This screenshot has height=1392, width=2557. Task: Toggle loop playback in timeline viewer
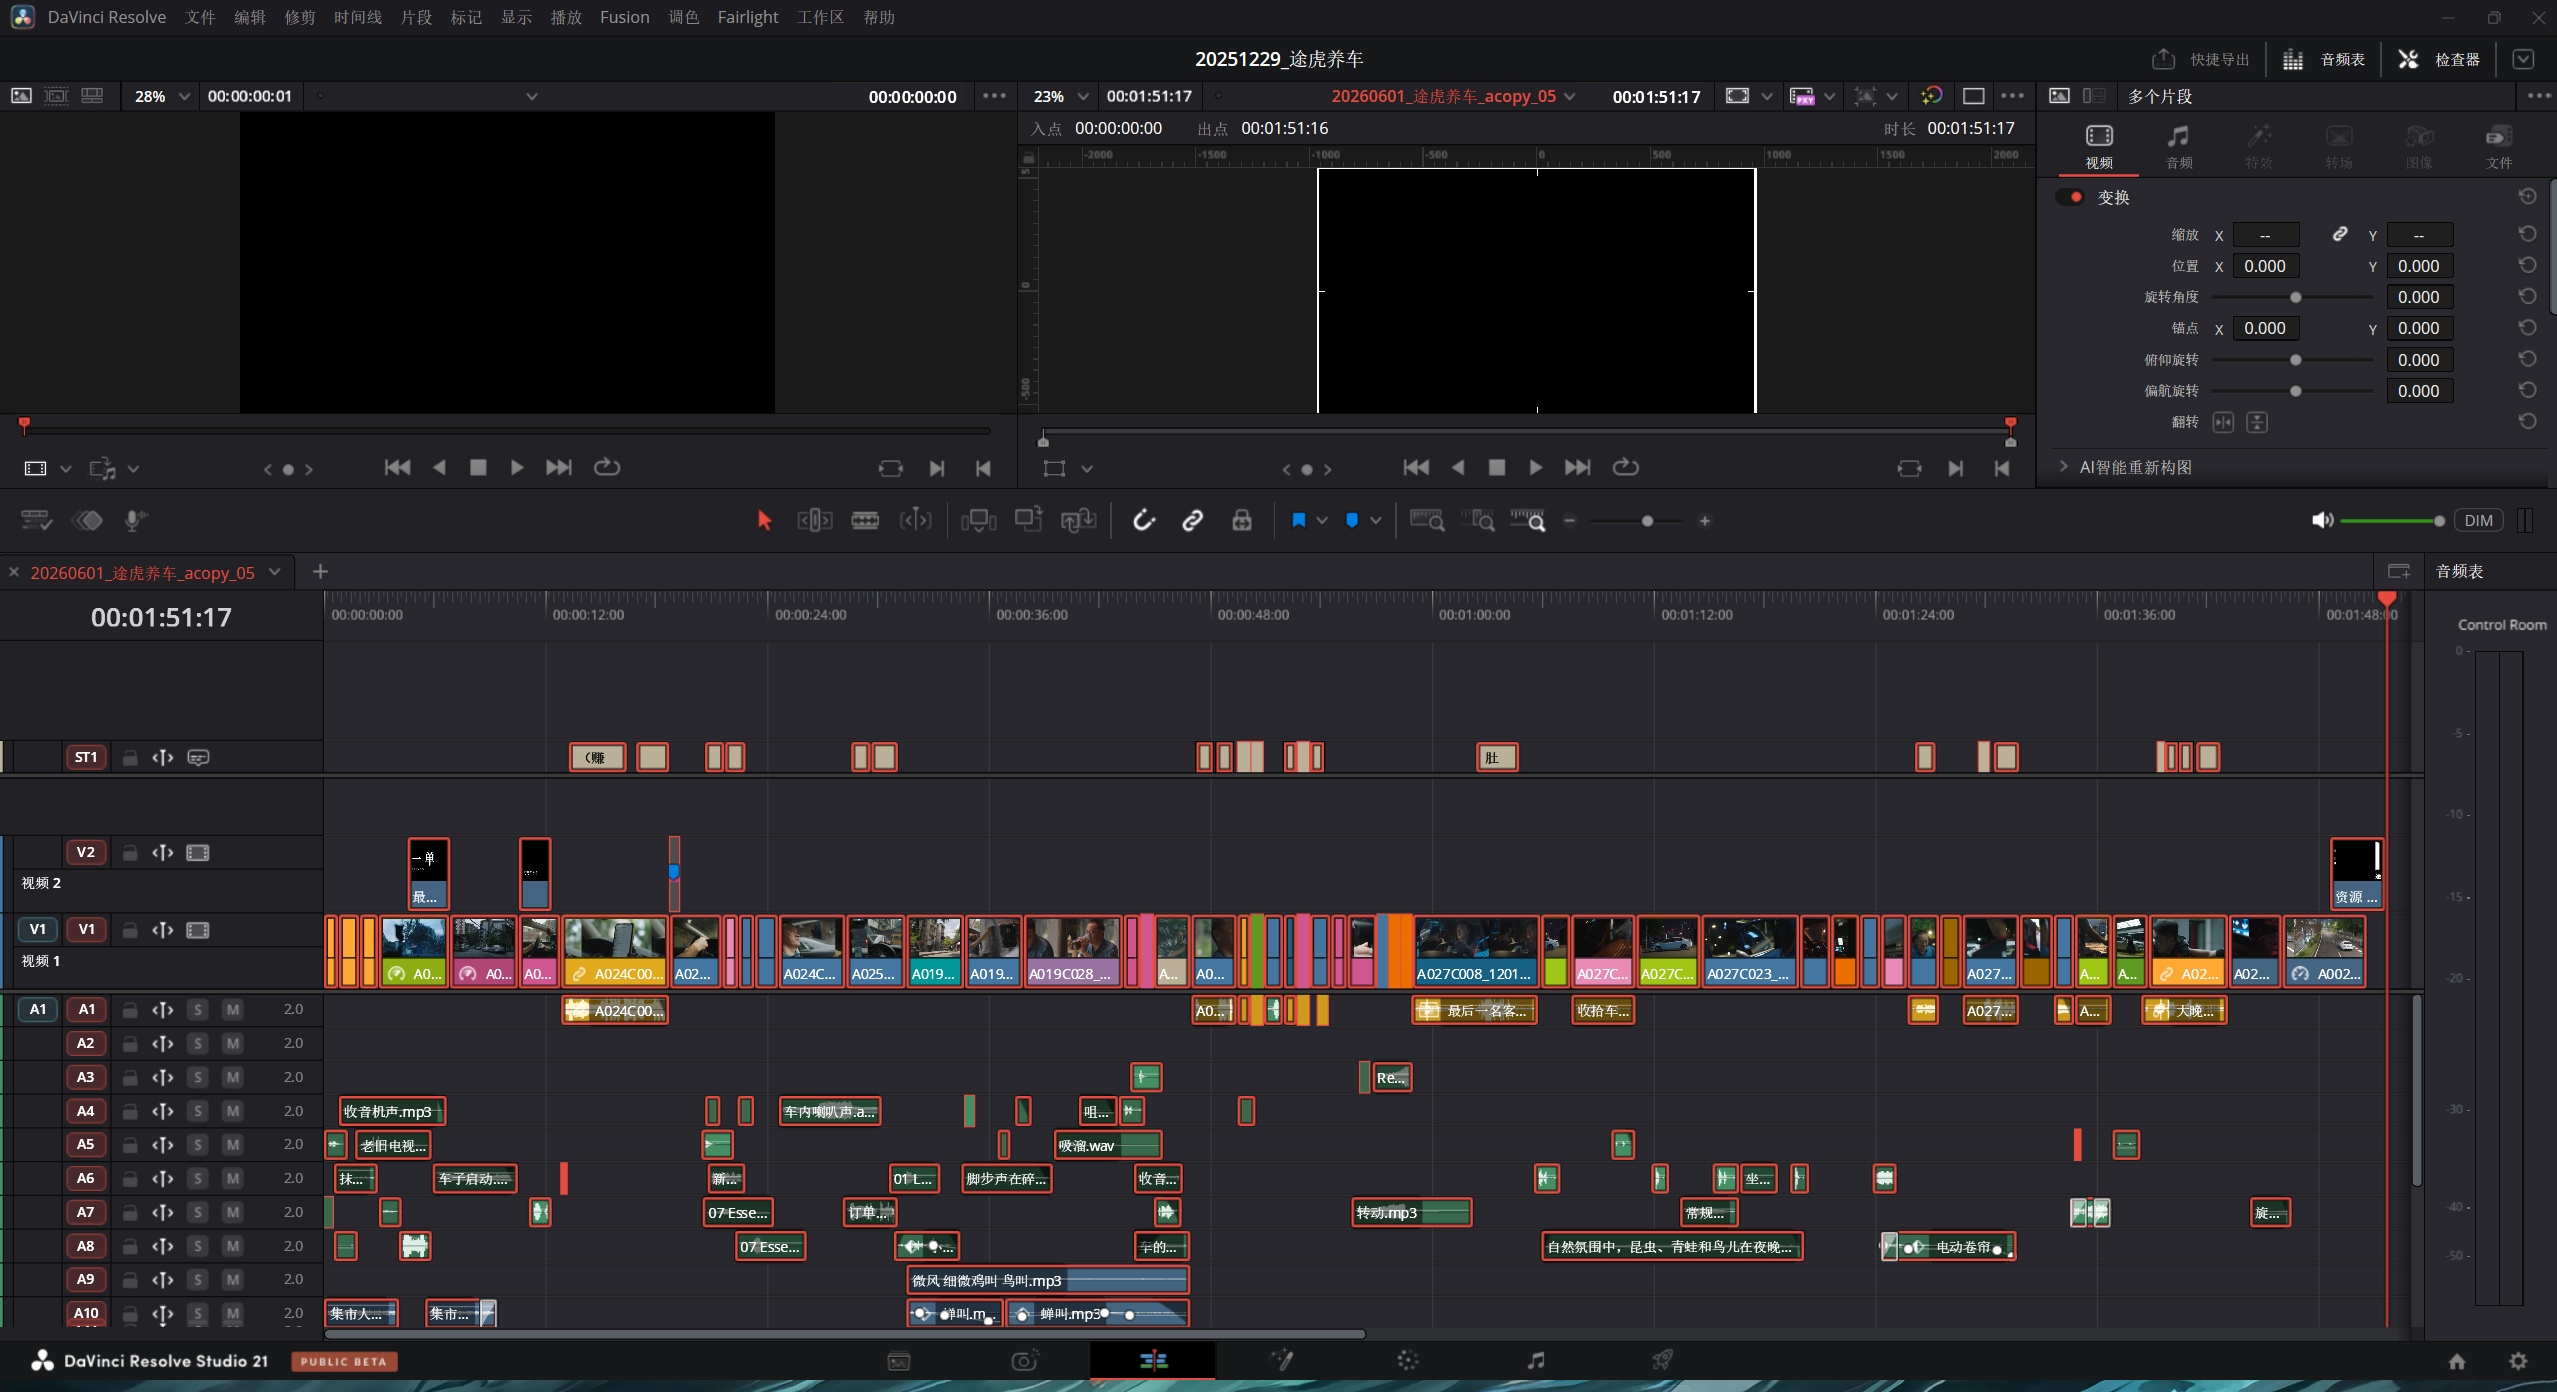(1626, 467)
